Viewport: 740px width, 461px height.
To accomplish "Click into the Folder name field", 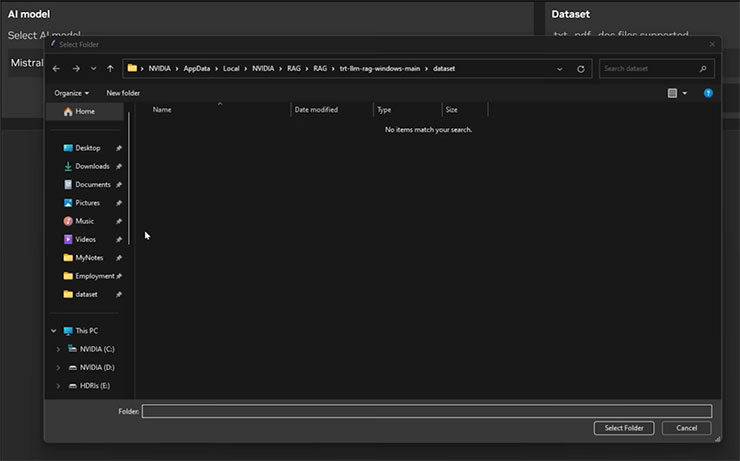I will coord(427,411).
